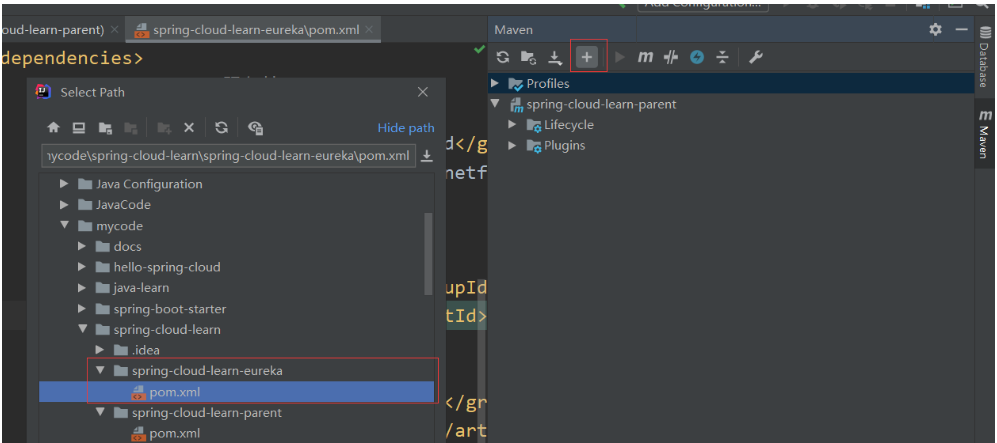Toggle Offline mode with the blue lightning icon
The width and height of the screenshot is (997, 443).
[698, 57]
